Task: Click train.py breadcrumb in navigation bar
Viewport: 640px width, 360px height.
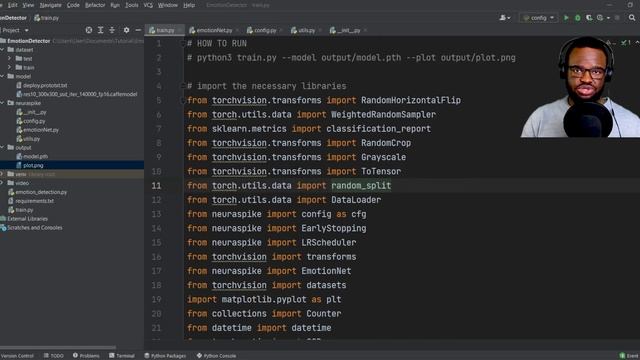Action: click(46, 18)
